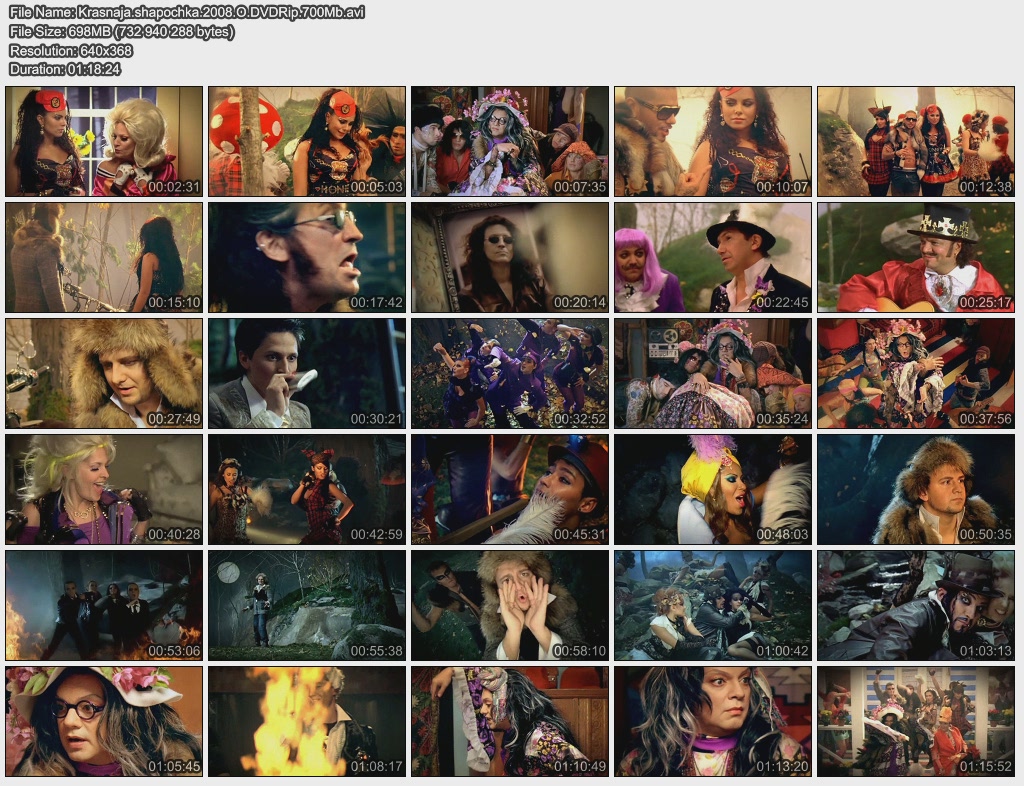Click the 00:53:06 fire scene thumbnail
The image size is (1024, 786).
[x=104, y=605]
